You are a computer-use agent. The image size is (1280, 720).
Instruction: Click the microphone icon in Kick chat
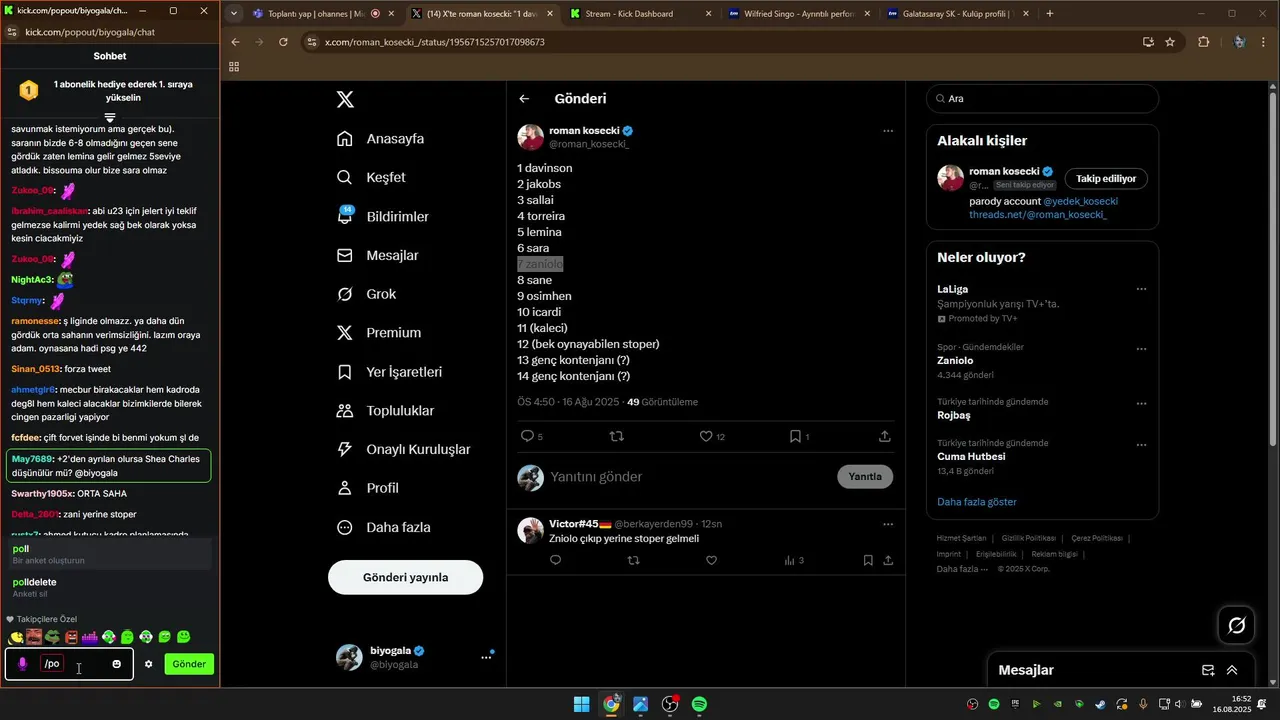click(23, 664)
